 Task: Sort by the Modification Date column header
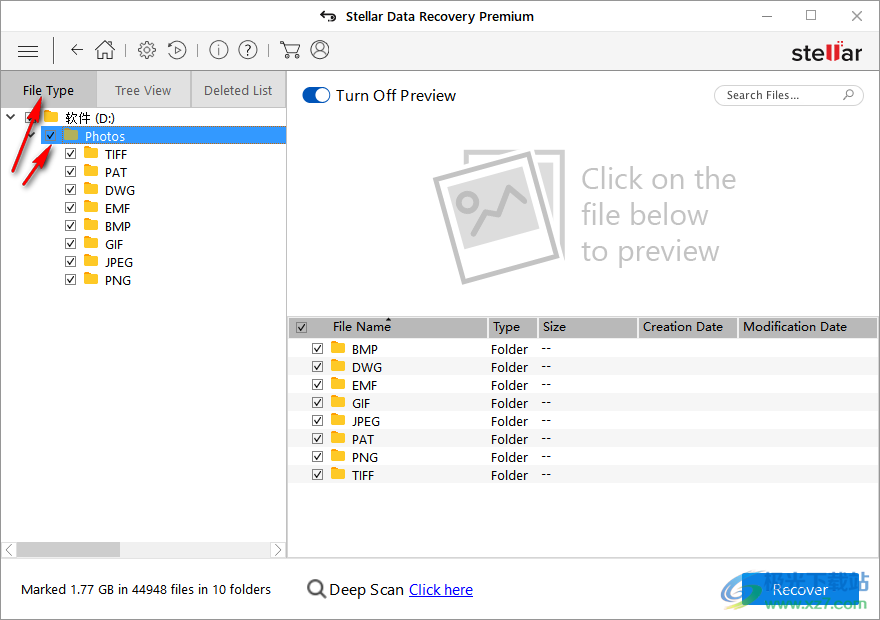pos(807,327)
